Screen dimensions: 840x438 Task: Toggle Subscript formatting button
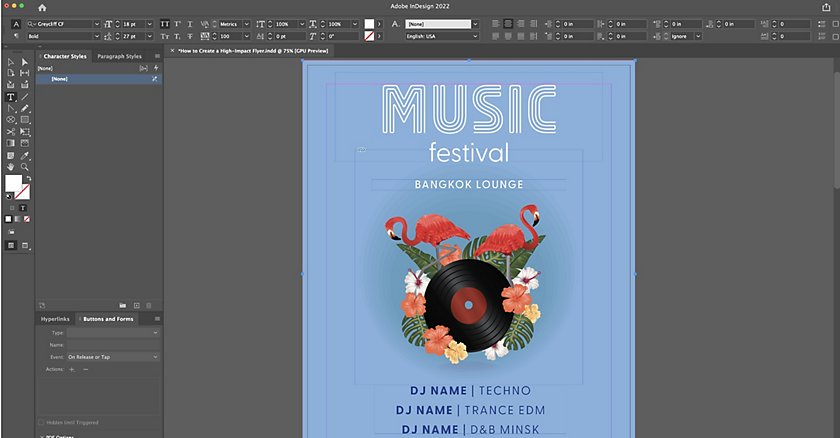coord(177,36)
